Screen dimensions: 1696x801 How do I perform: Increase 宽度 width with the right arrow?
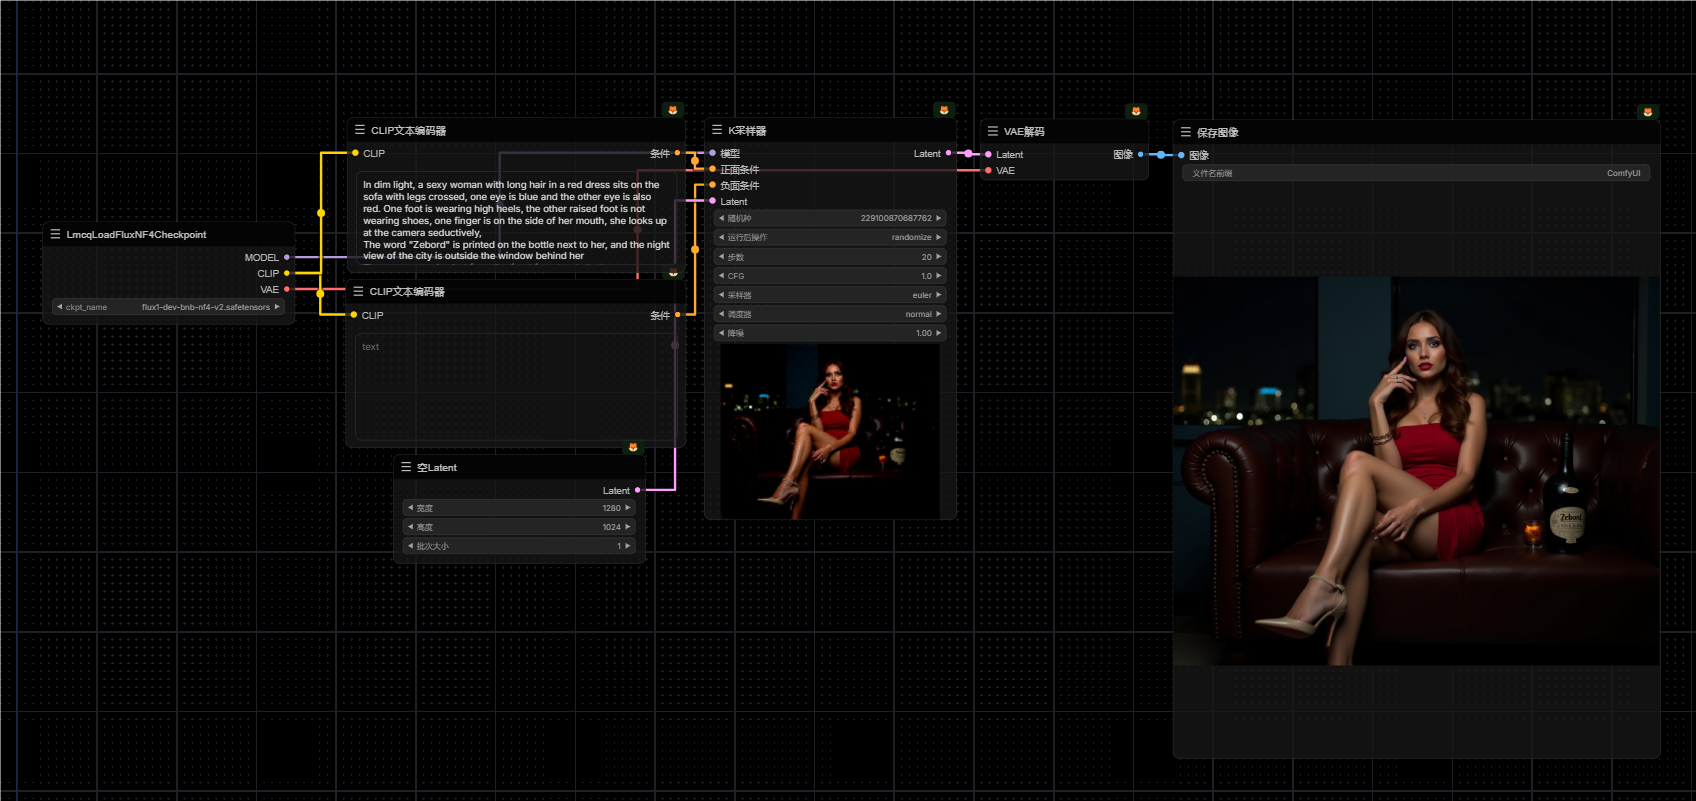(628, 508)
